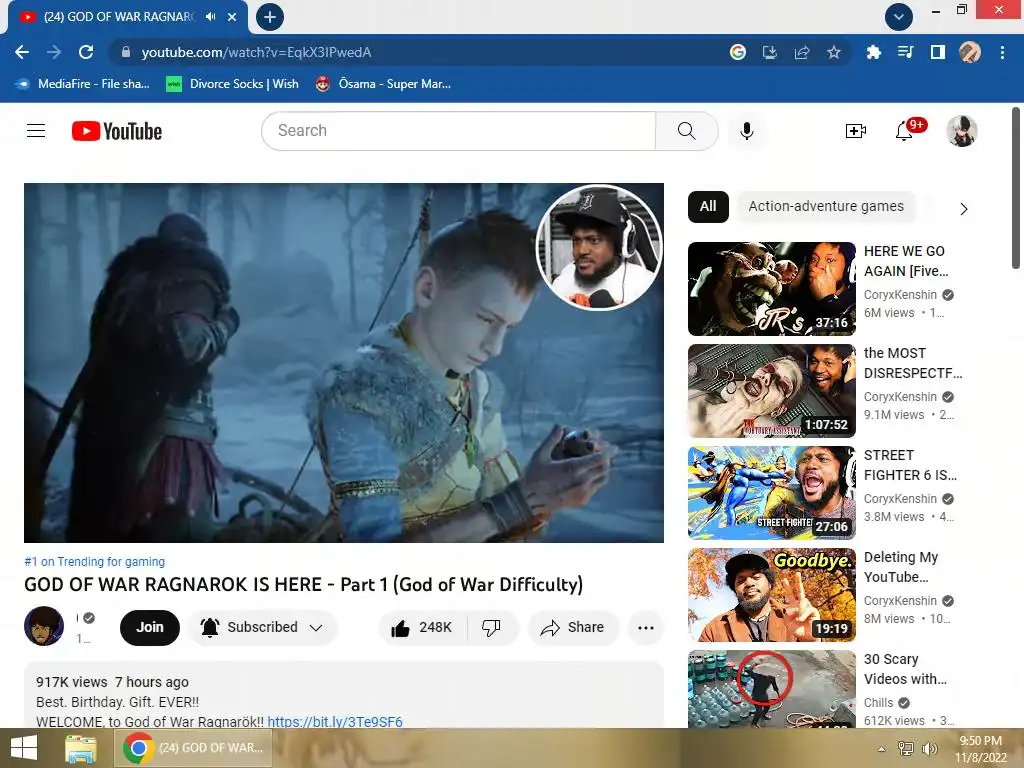Open the taskbar volume speaker icon
Screen dimensions: 1024x768
tap(929, 749)
